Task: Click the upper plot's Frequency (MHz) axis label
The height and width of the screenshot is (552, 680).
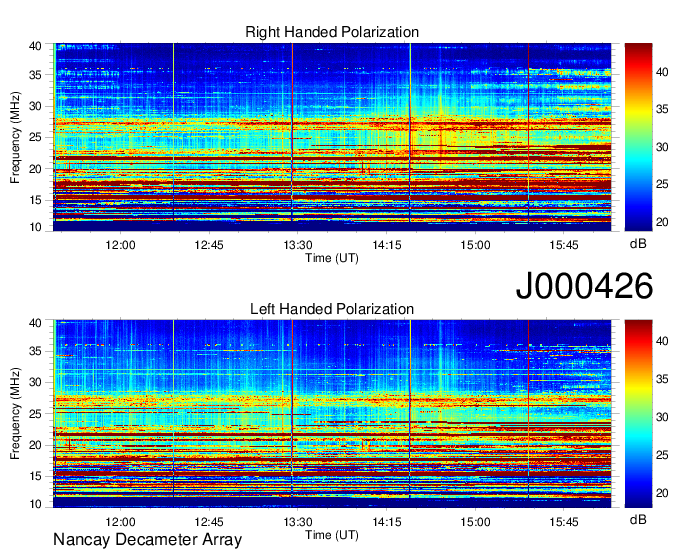Action: pos(15,137)
